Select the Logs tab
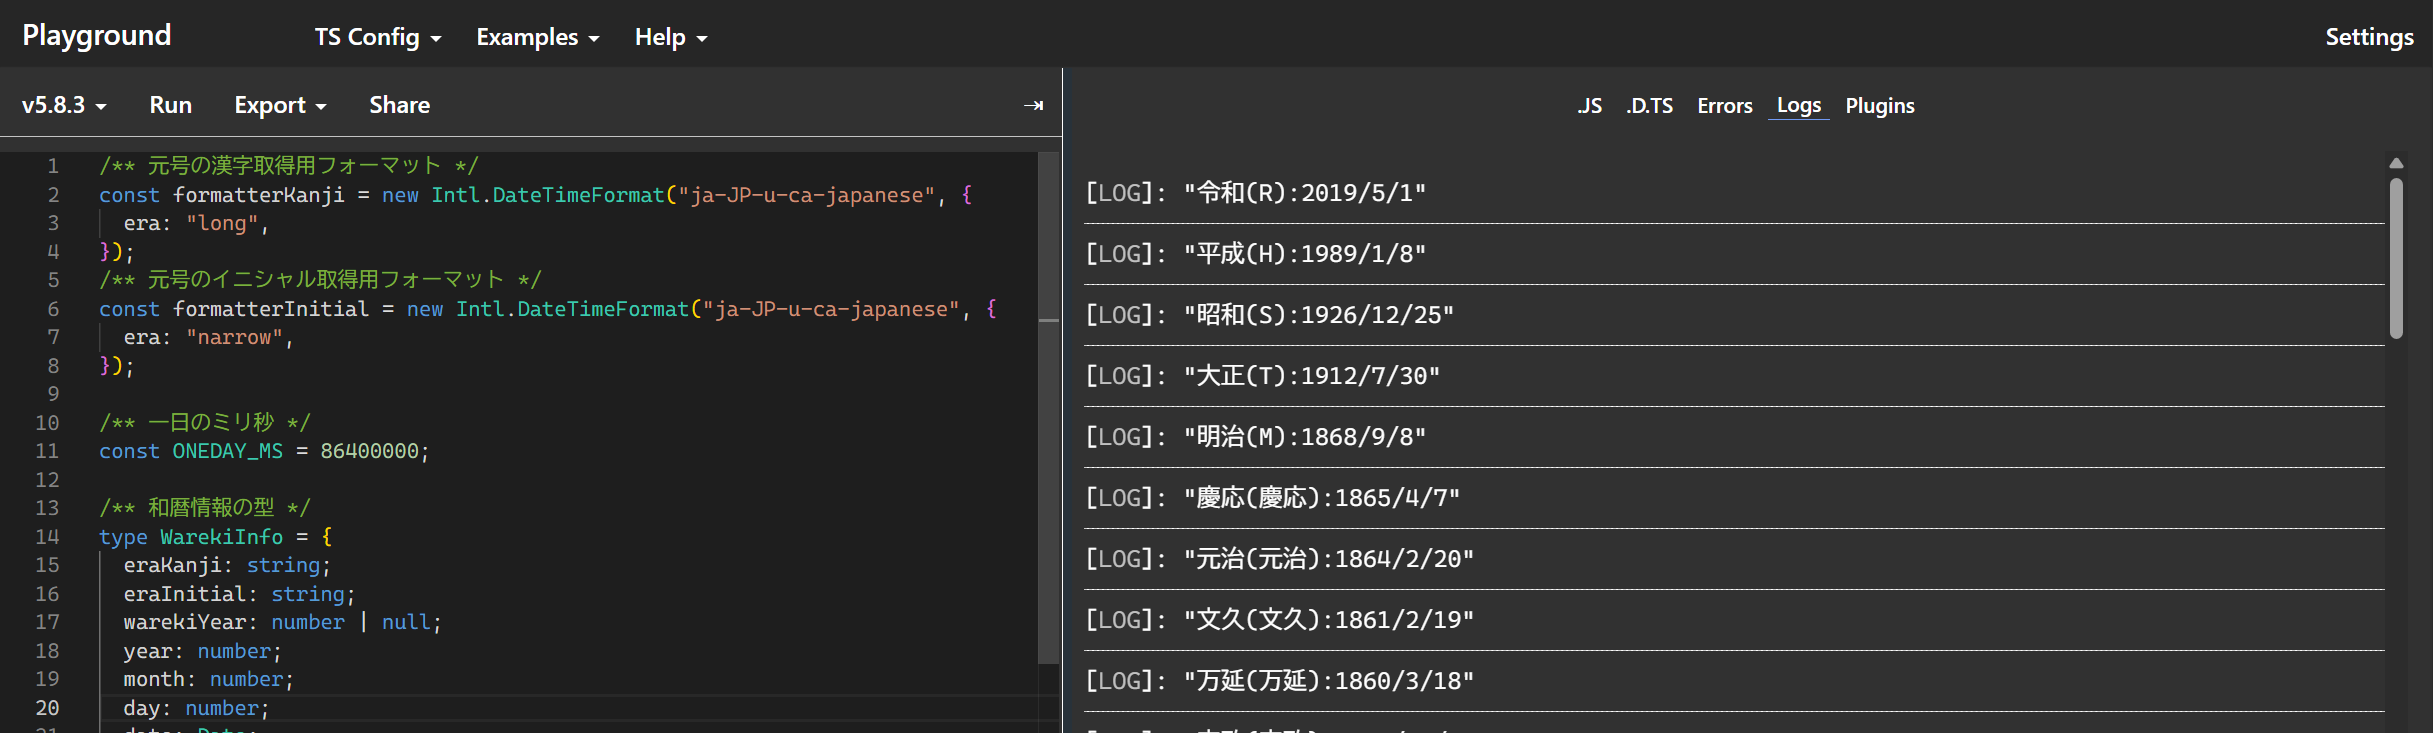 point(1799,105)
